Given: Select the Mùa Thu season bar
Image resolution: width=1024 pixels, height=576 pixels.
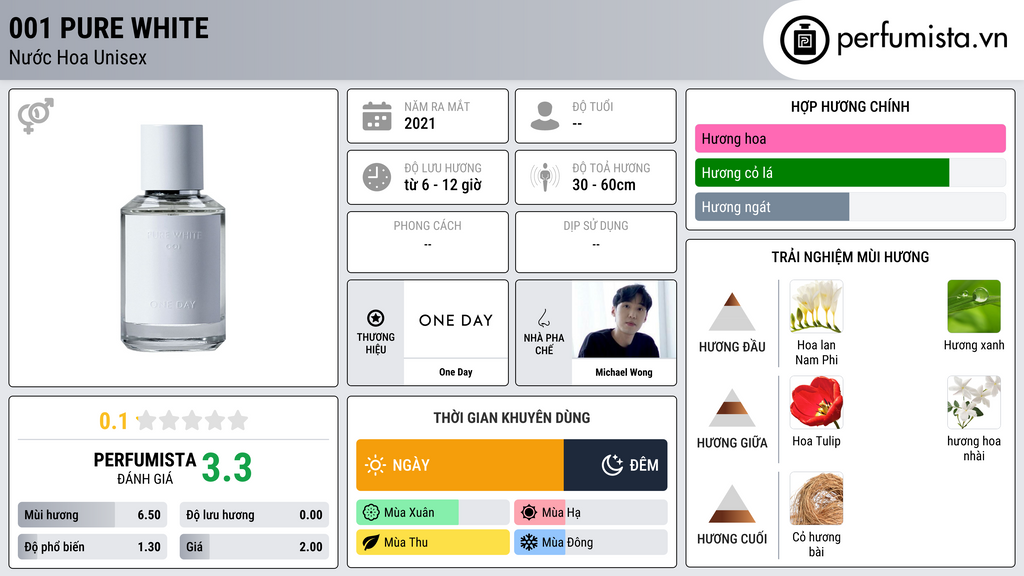Looking at the screenshot, I should pyautogui.click(x=433, y=542).
